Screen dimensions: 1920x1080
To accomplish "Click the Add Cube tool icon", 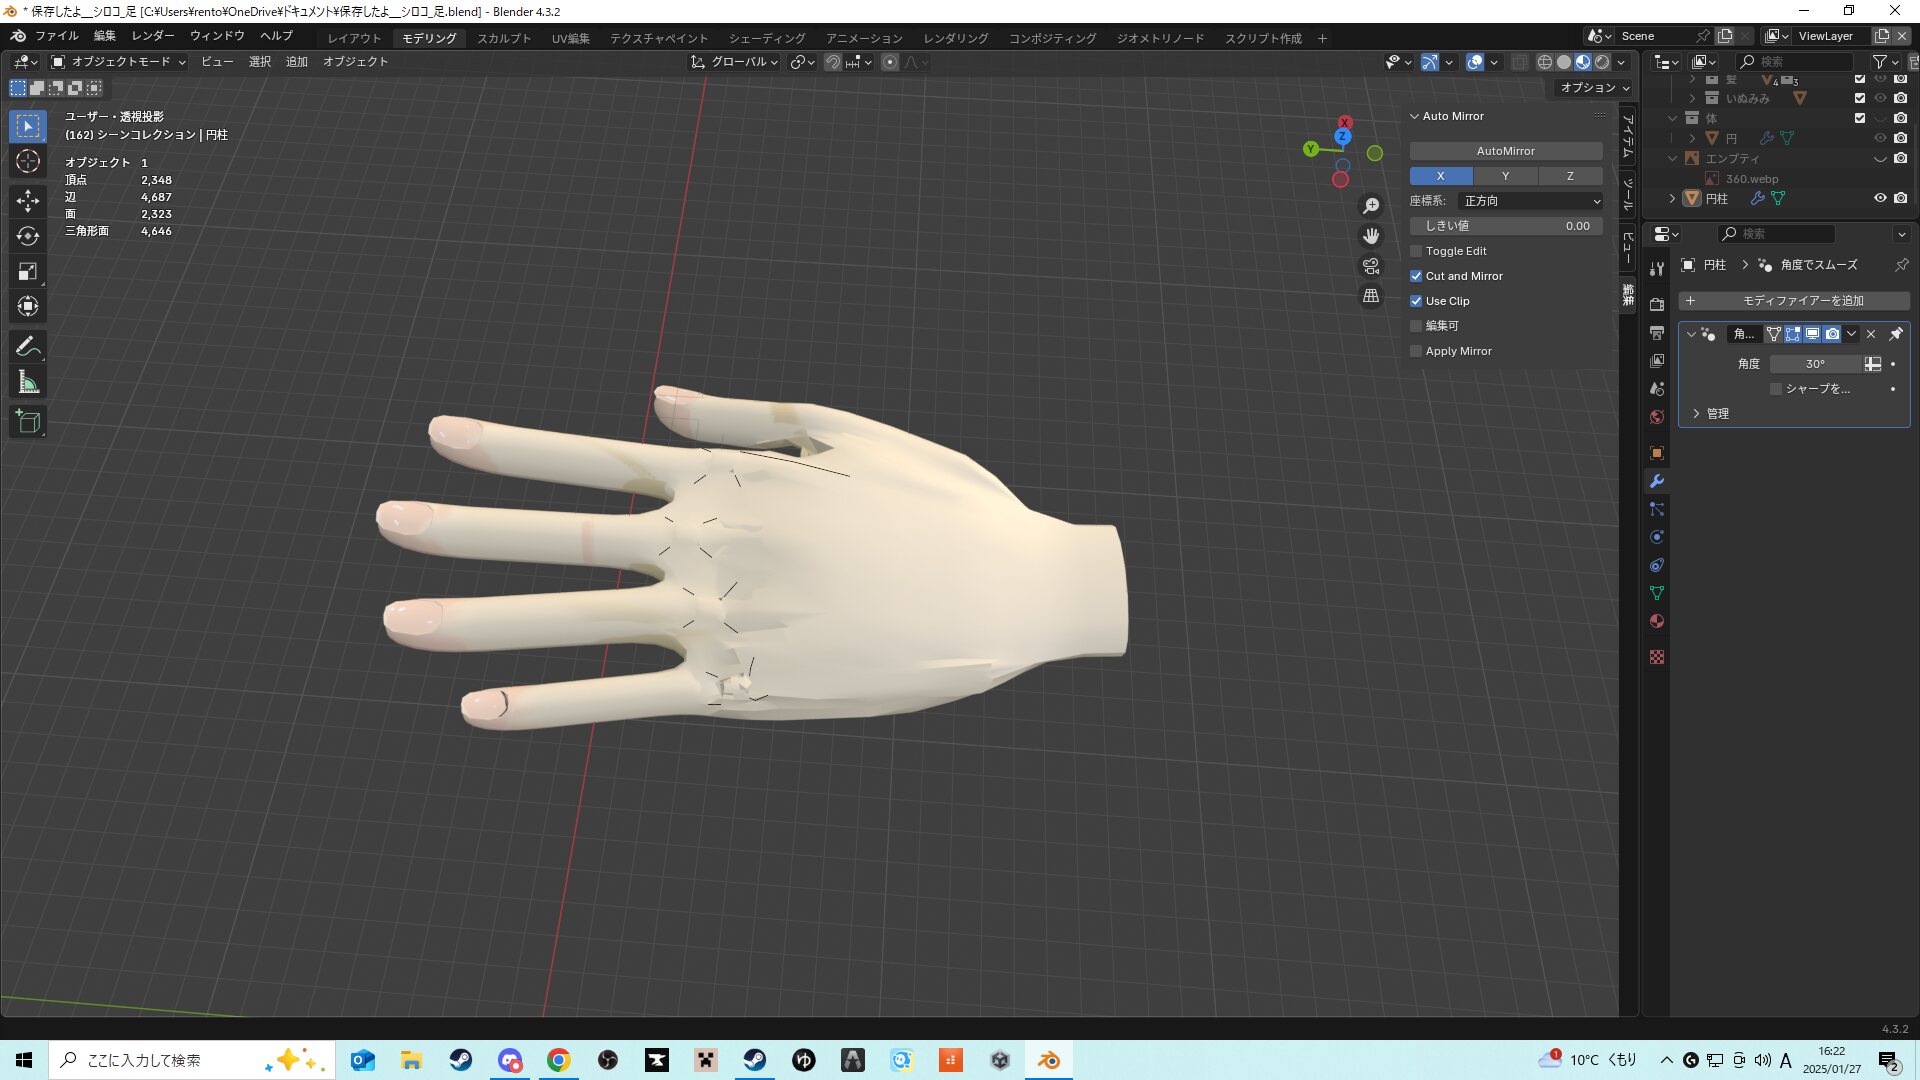I will click(x=28, y=422).
